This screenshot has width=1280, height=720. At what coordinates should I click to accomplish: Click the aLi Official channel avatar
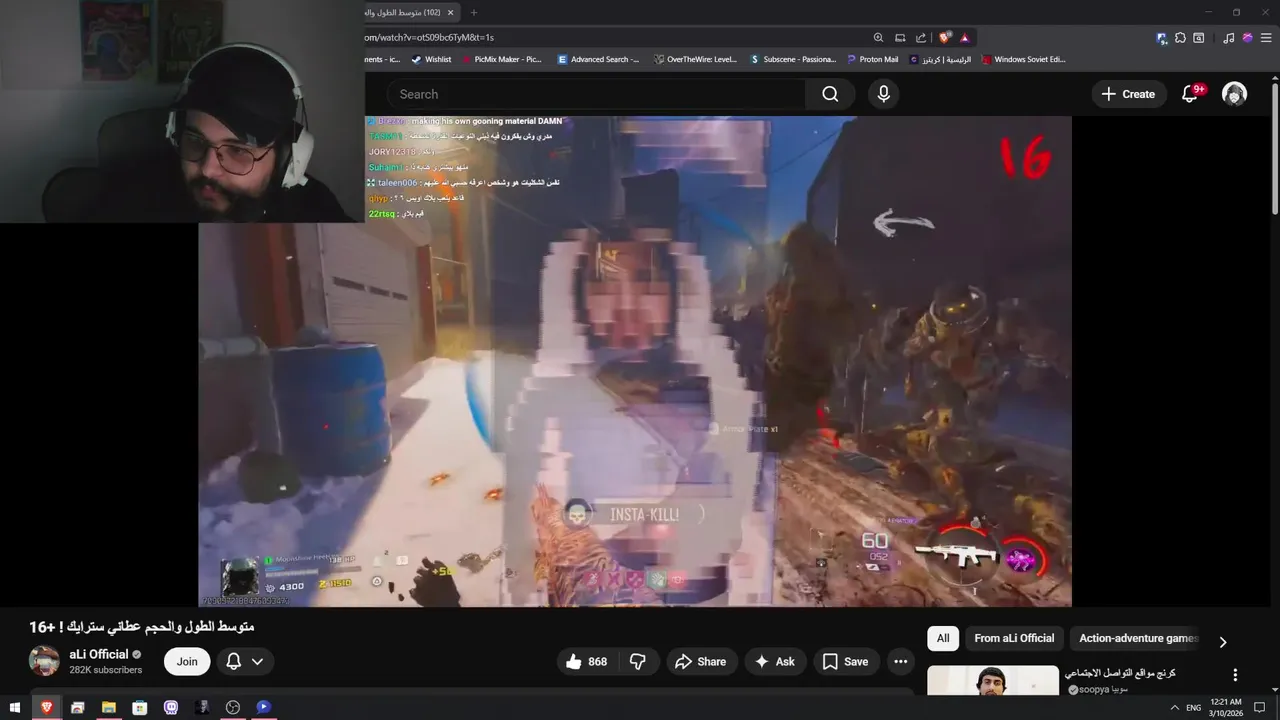44,661
